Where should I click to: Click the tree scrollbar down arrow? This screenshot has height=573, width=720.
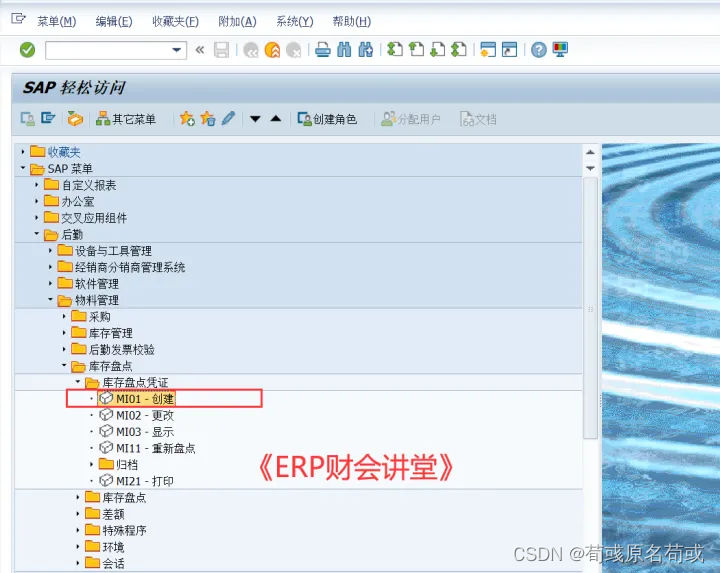591,169
